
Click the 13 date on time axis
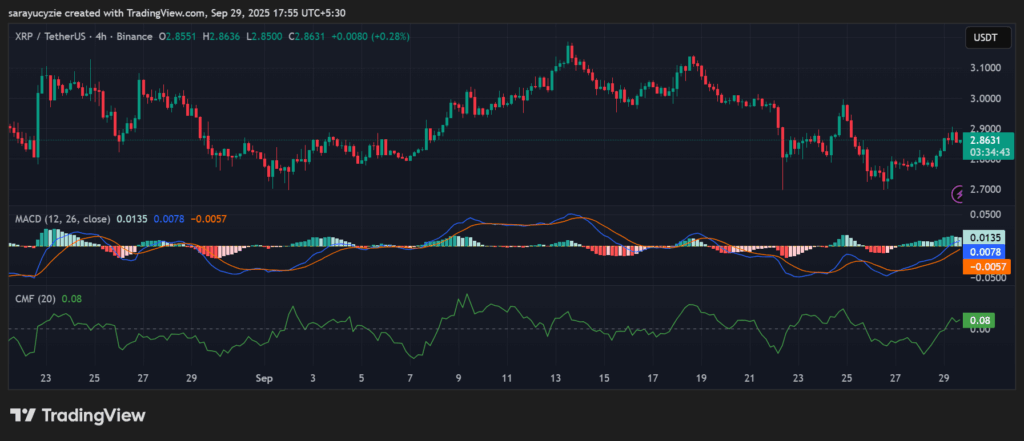click(555, 379)
